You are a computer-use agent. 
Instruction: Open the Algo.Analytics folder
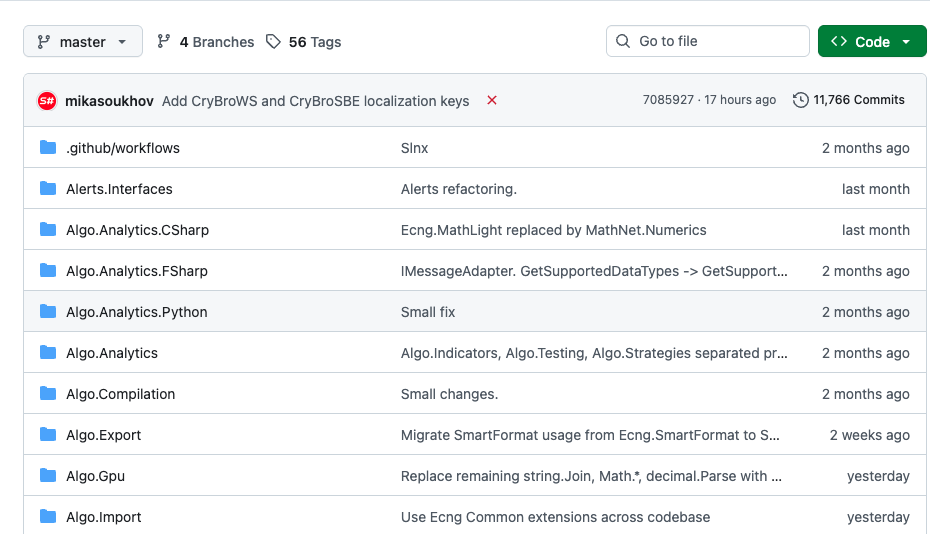click(x=112, y=353)
